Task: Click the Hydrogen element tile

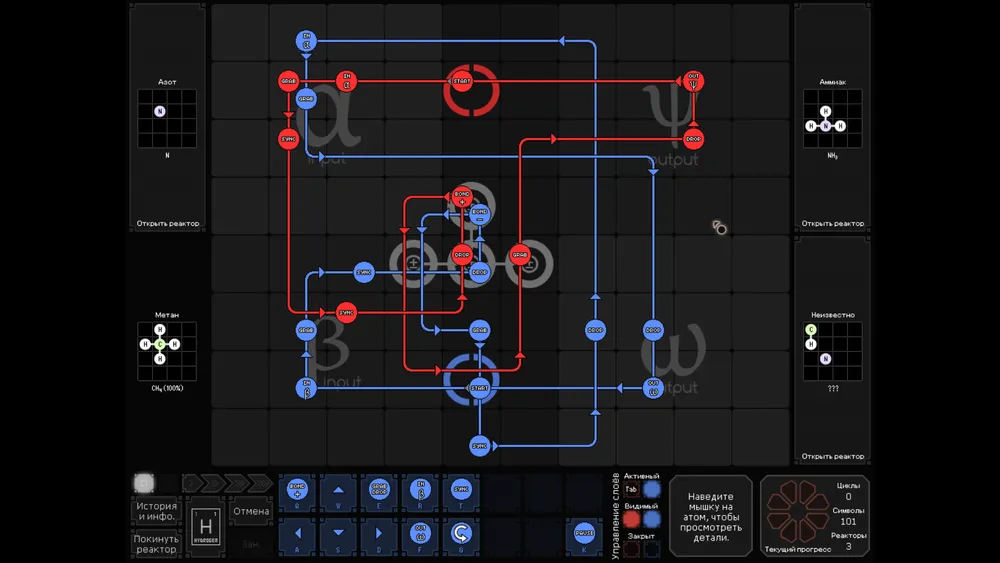Action: click(205, 526)
